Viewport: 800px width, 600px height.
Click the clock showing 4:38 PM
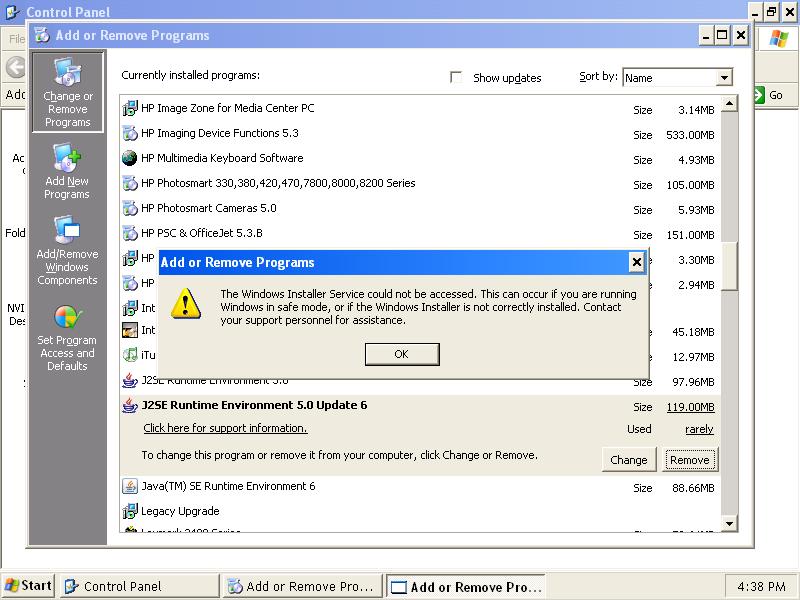coord(761,587)
